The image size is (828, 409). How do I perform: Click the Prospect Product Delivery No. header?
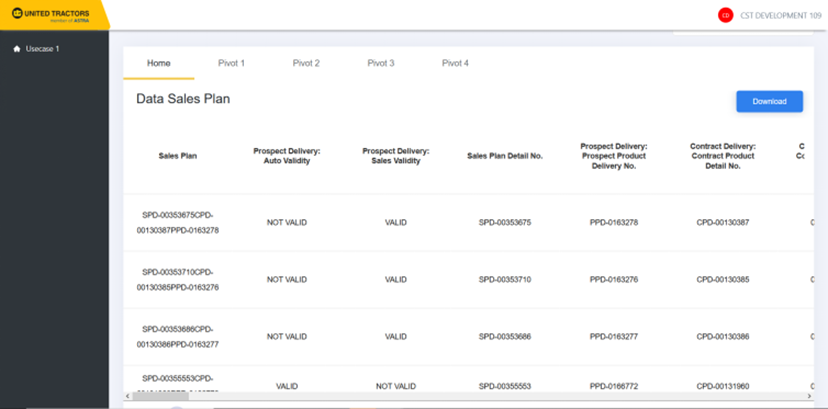click(x=614, y=156)
